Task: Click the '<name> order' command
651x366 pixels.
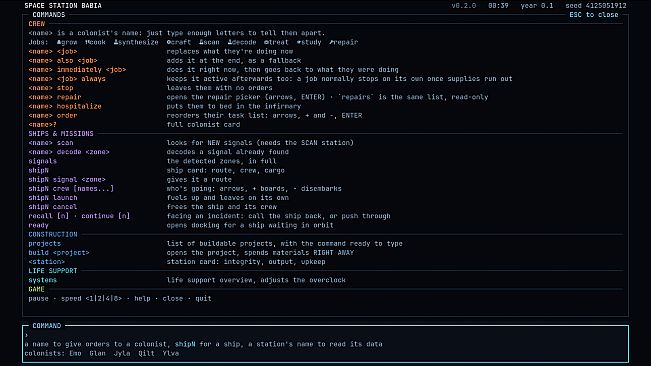Action: (53, 115)
